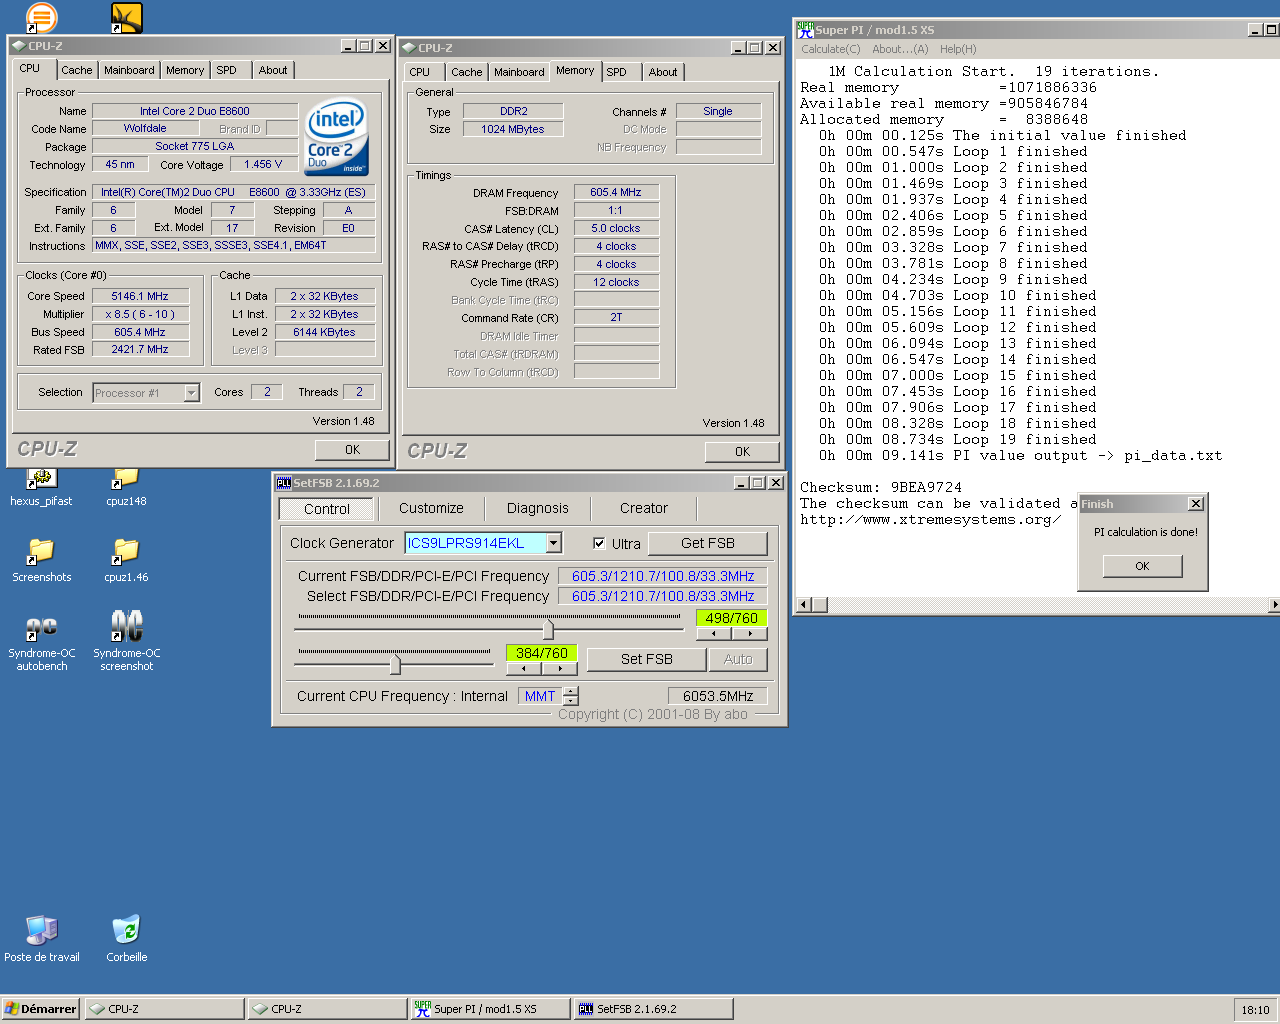Open Cache tab in left CPU-Z window

pos(77,70)
